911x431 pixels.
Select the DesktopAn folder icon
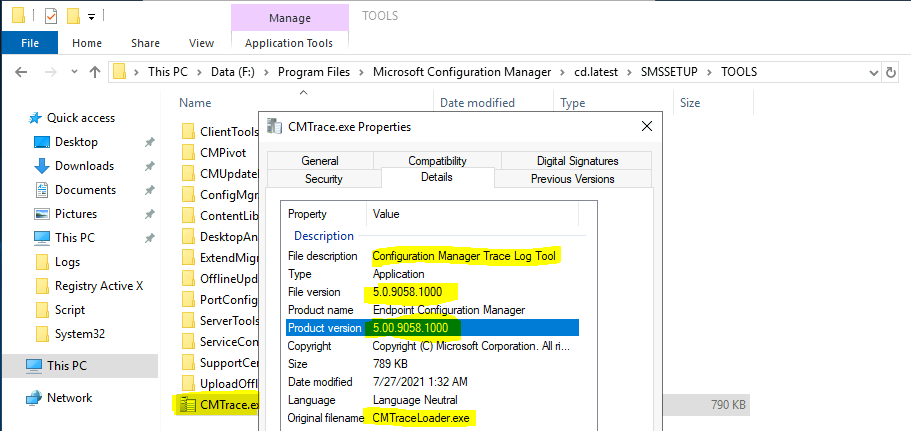[x=188, y=236]
